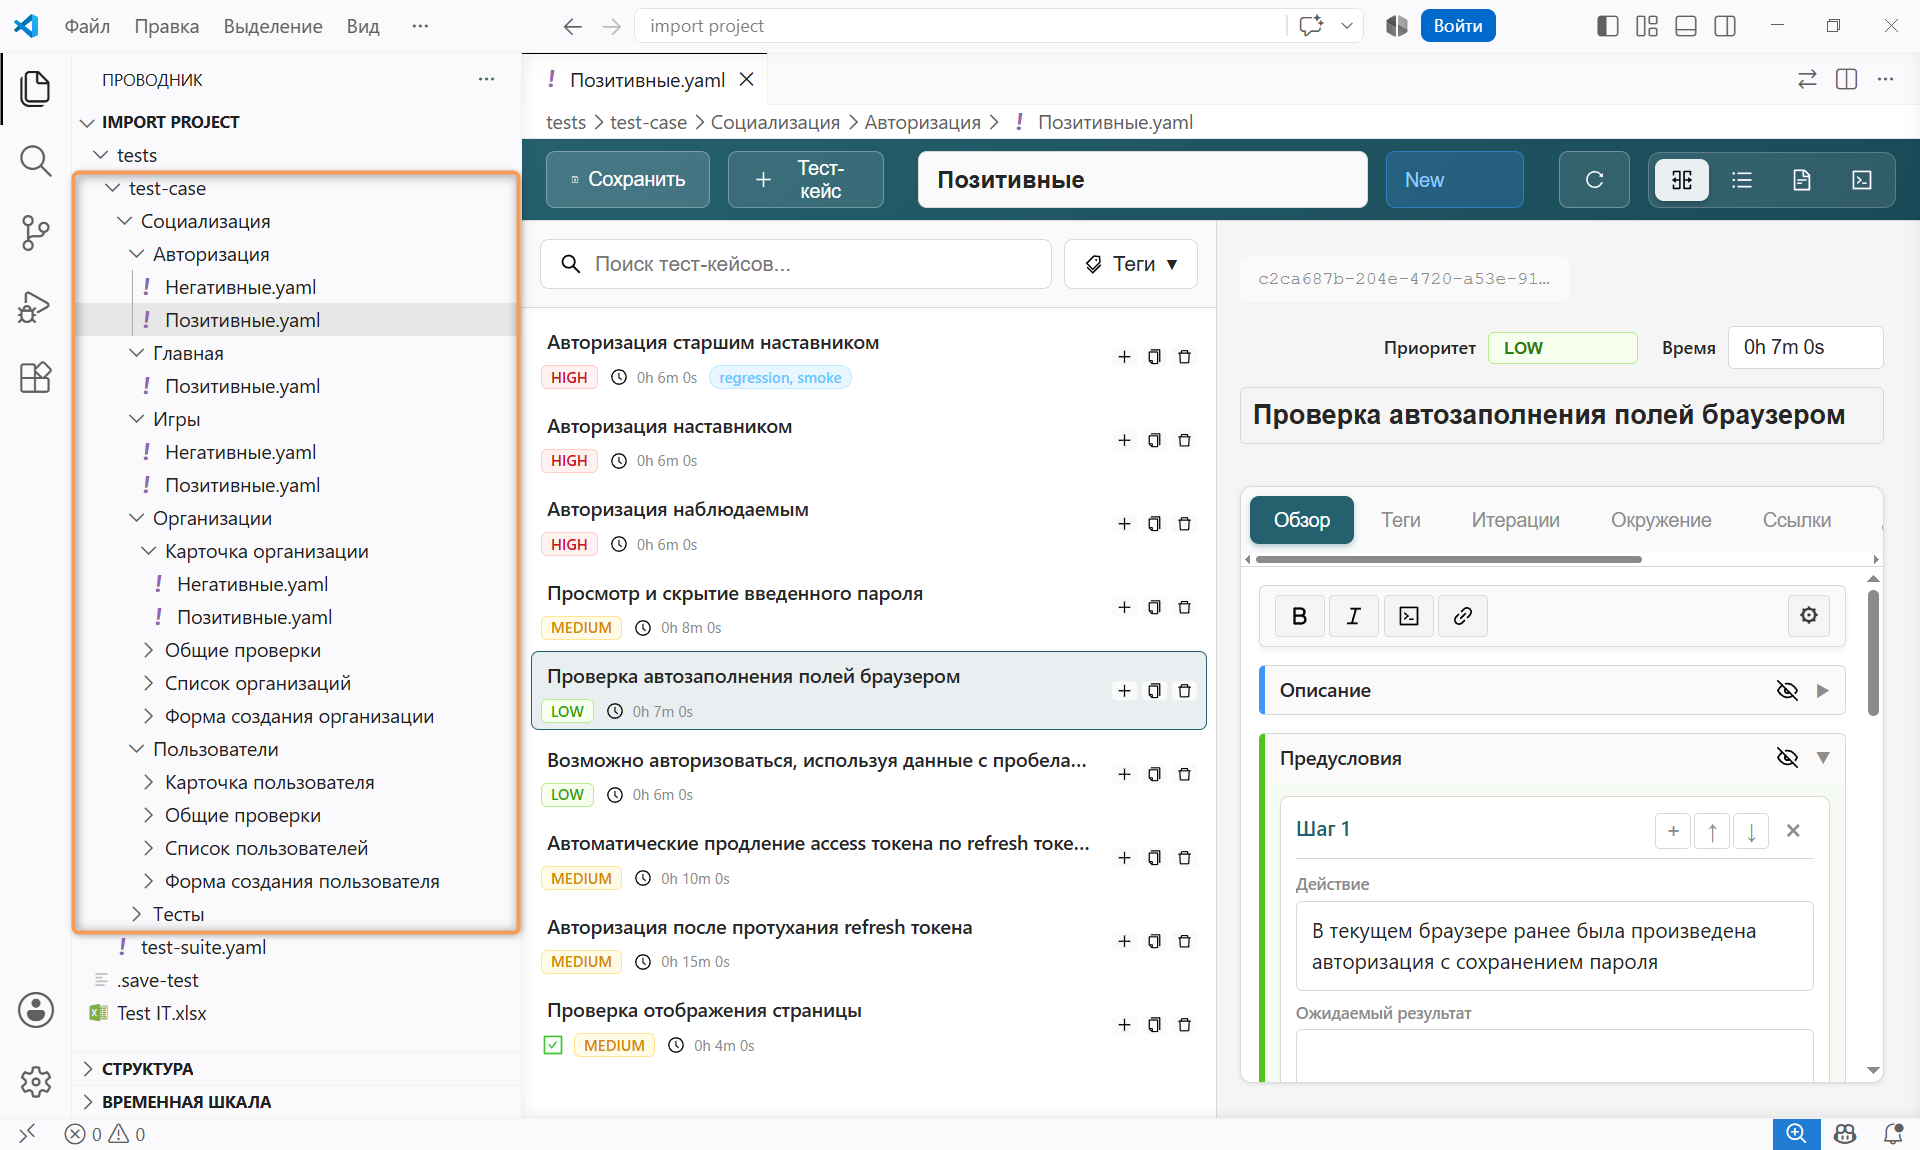Move Шаг 1 up

pos(1712,831)
